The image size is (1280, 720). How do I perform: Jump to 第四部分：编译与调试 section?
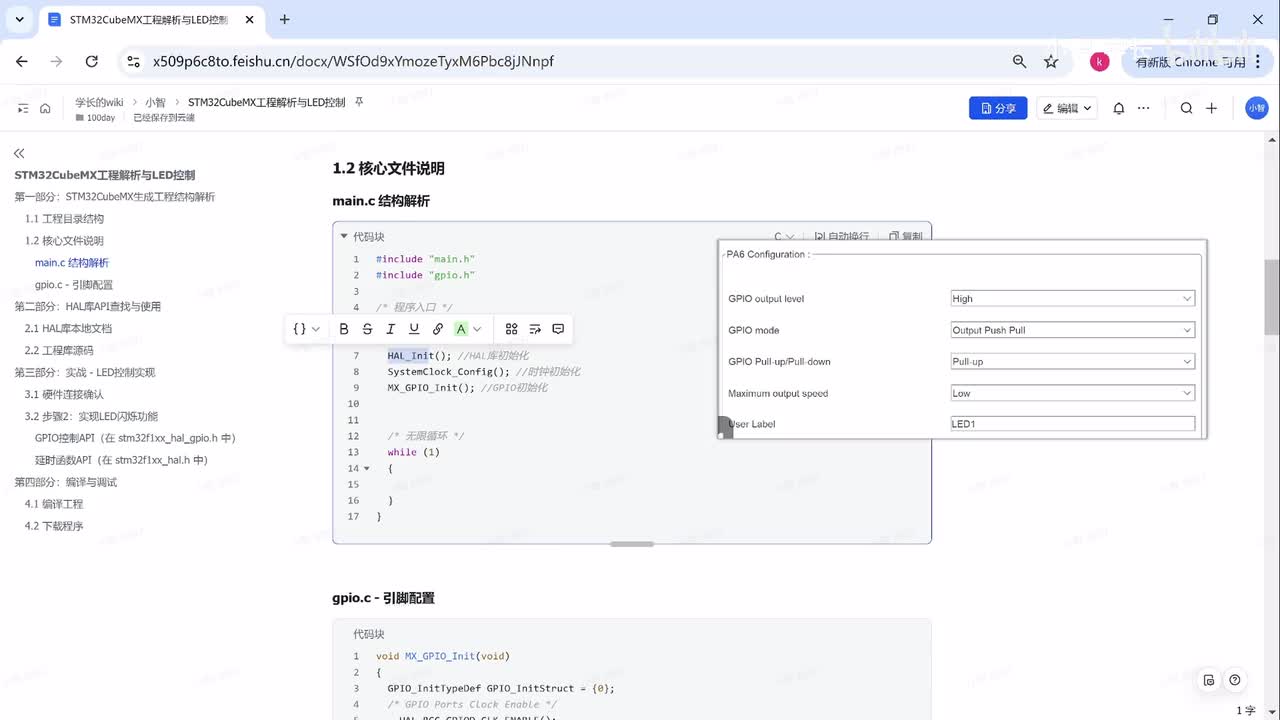(x=65, y=482)
